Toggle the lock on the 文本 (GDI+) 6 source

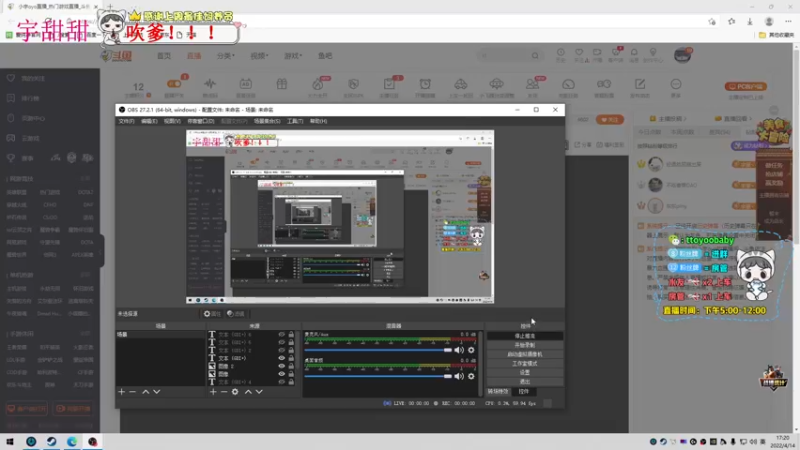pos(291,335)
